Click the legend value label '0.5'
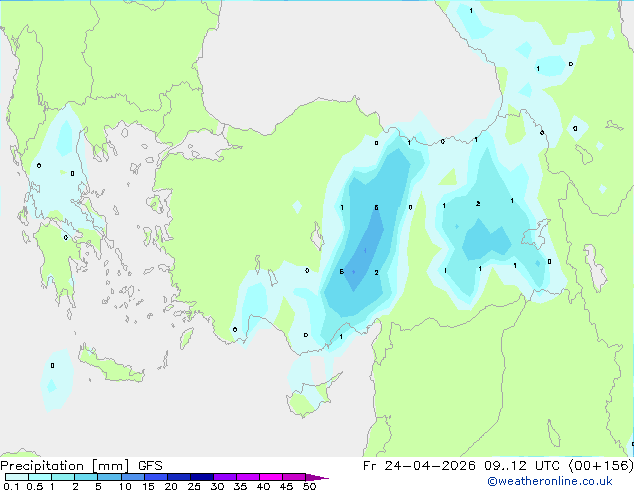The width and height of the screenshot is (634, 490). coord(34,486)
